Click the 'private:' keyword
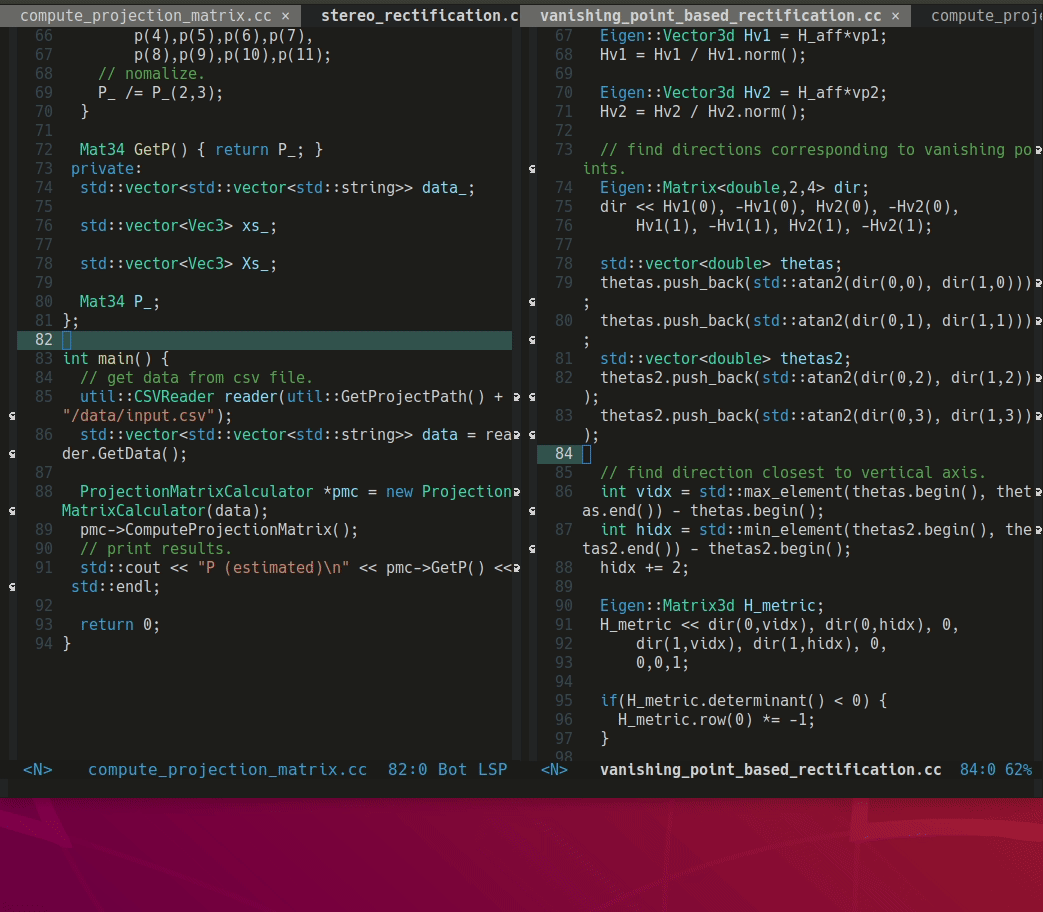1043x912 pixels. [x=106, y=169]
